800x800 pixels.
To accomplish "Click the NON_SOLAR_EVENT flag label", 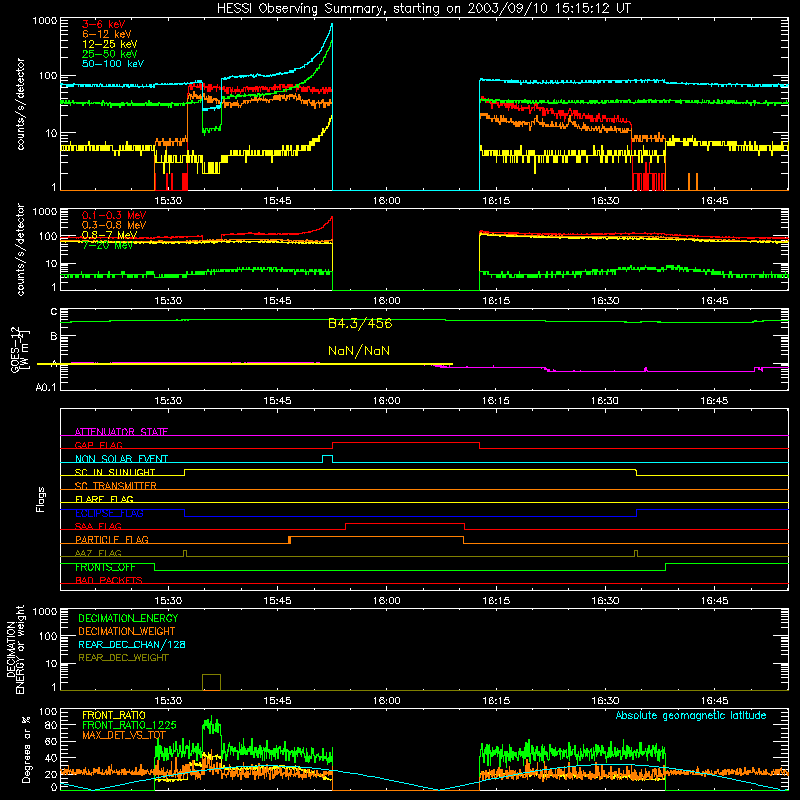I will click(121, 459).
